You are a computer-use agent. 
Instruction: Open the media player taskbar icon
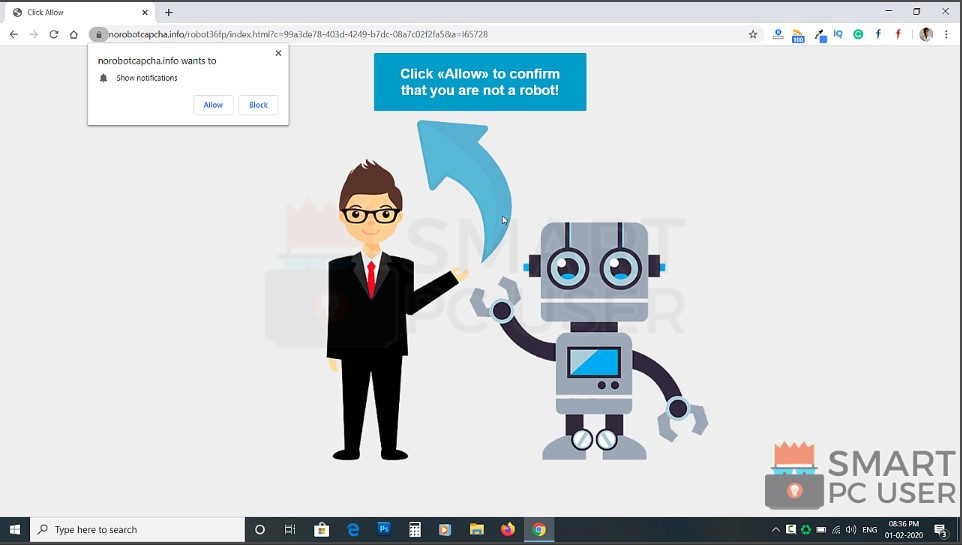tap(445, 530)
